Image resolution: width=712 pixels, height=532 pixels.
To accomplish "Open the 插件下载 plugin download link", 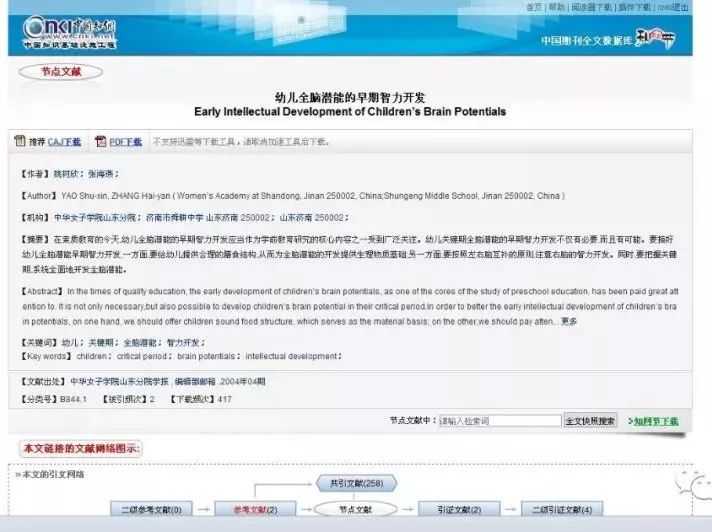I will point(633,7).
